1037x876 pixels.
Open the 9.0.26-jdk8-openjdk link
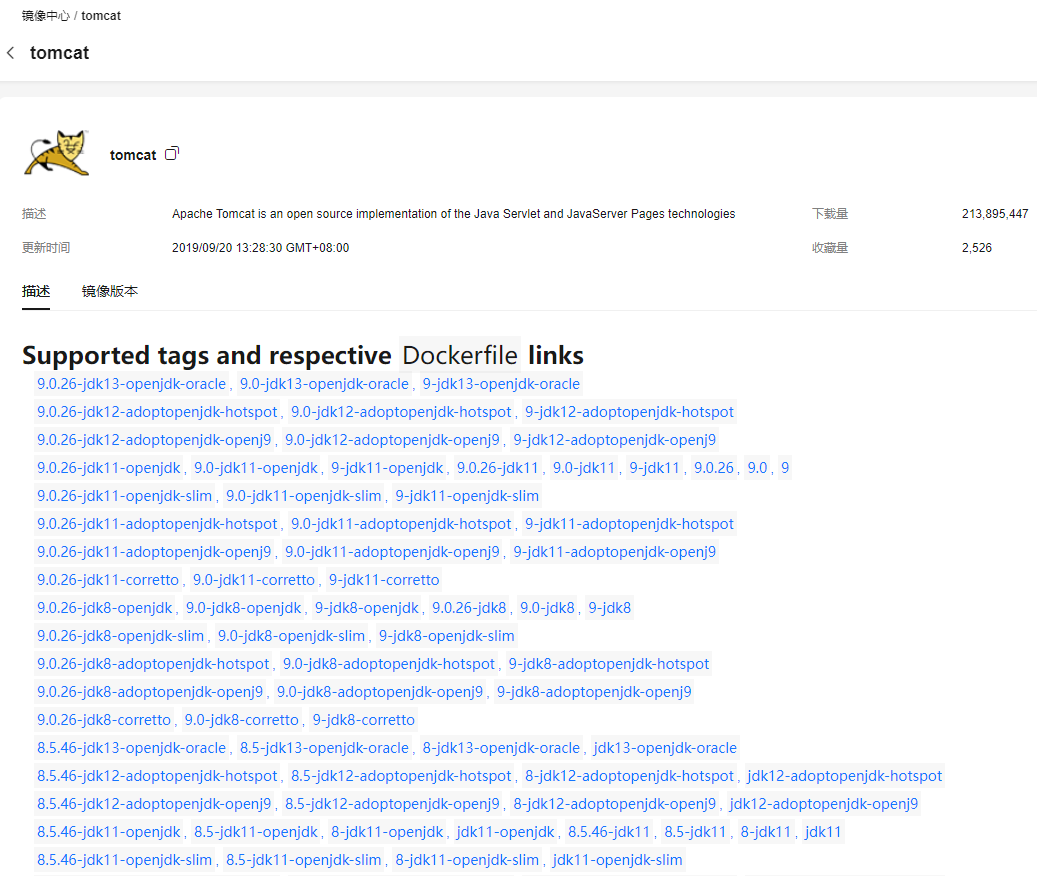pos(105,608)
